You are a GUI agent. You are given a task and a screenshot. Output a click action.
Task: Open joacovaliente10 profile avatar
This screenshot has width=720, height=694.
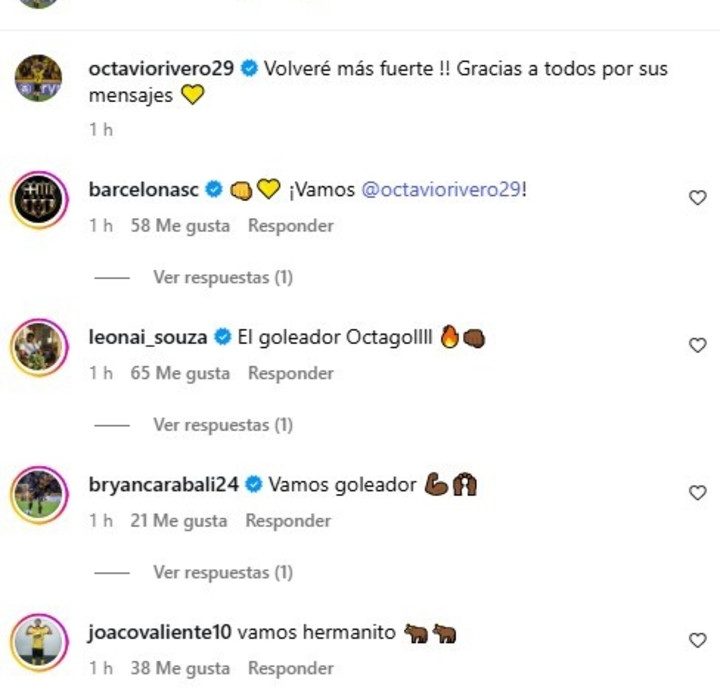(39, 642)
